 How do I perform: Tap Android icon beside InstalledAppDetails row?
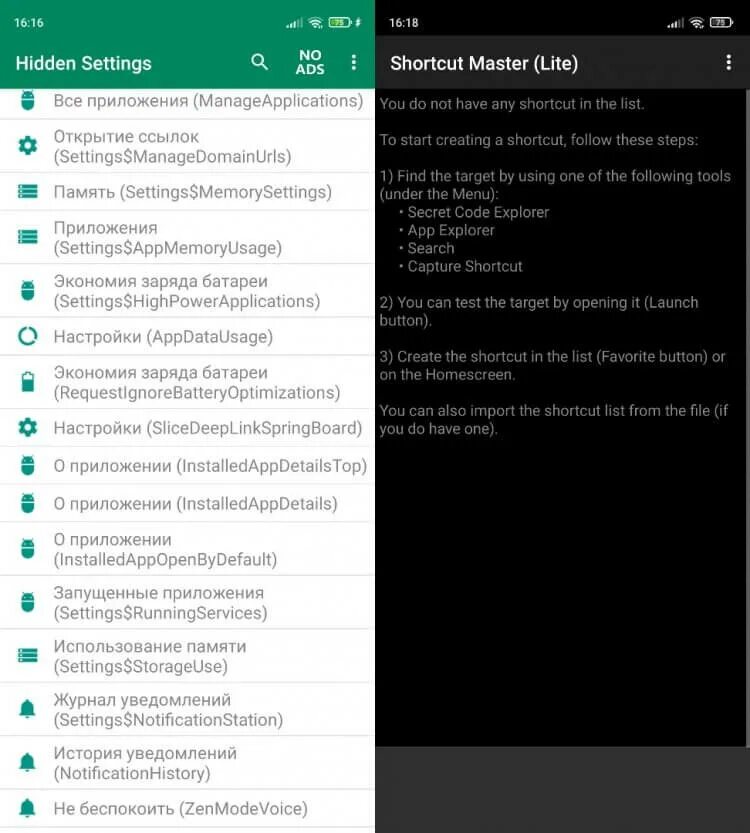28,503
